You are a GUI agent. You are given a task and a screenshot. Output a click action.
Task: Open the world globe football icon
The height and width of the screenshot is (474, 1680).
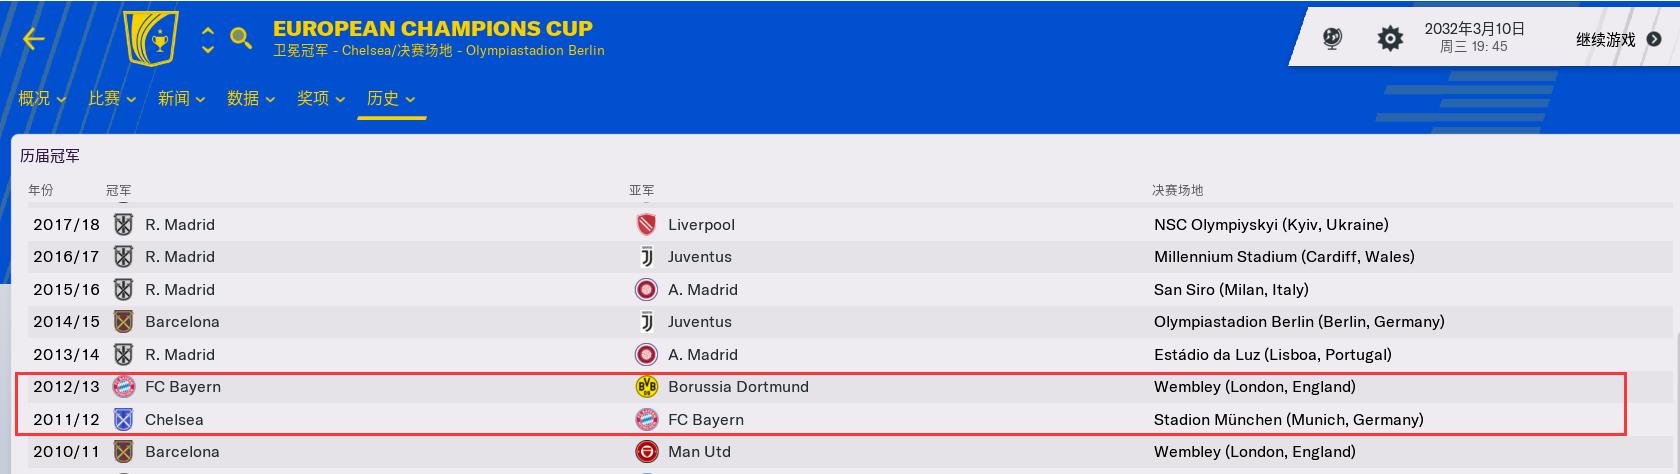1332,39
